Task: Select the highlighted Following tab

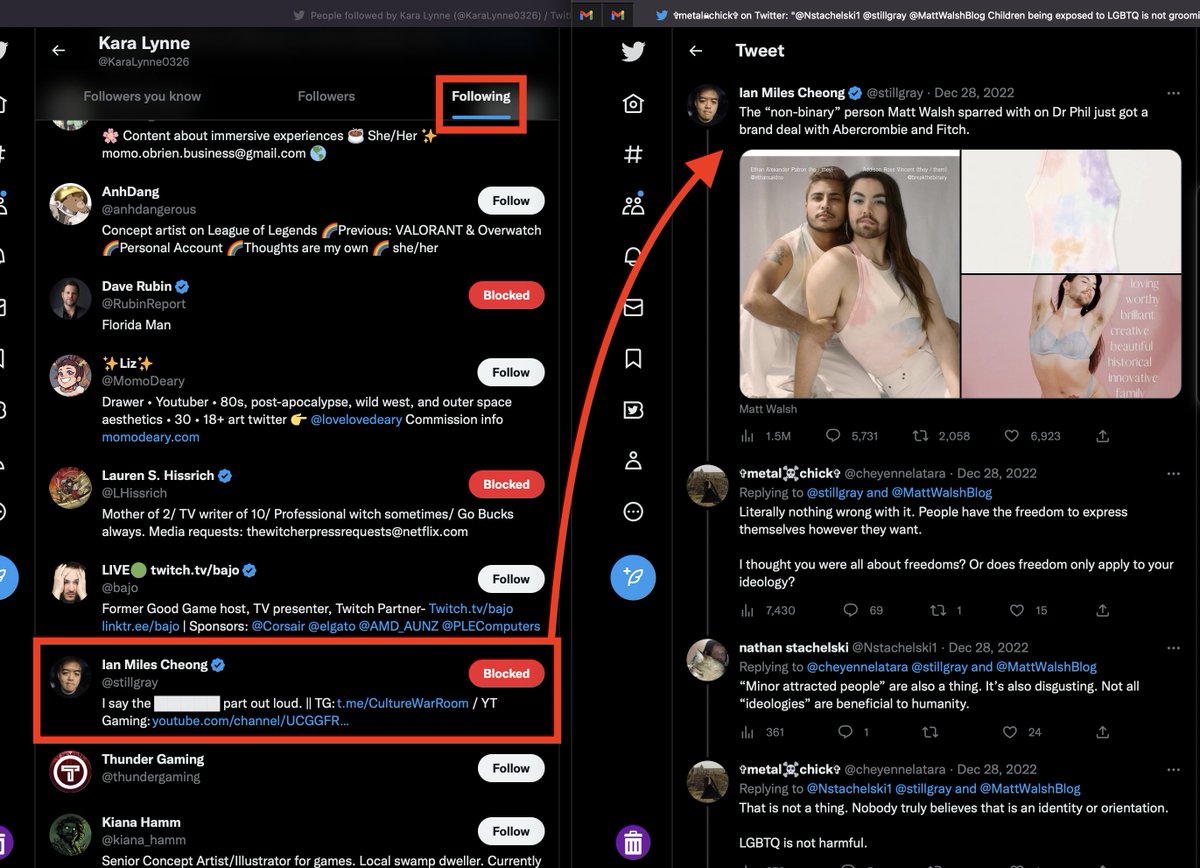Action: (480, 96)
